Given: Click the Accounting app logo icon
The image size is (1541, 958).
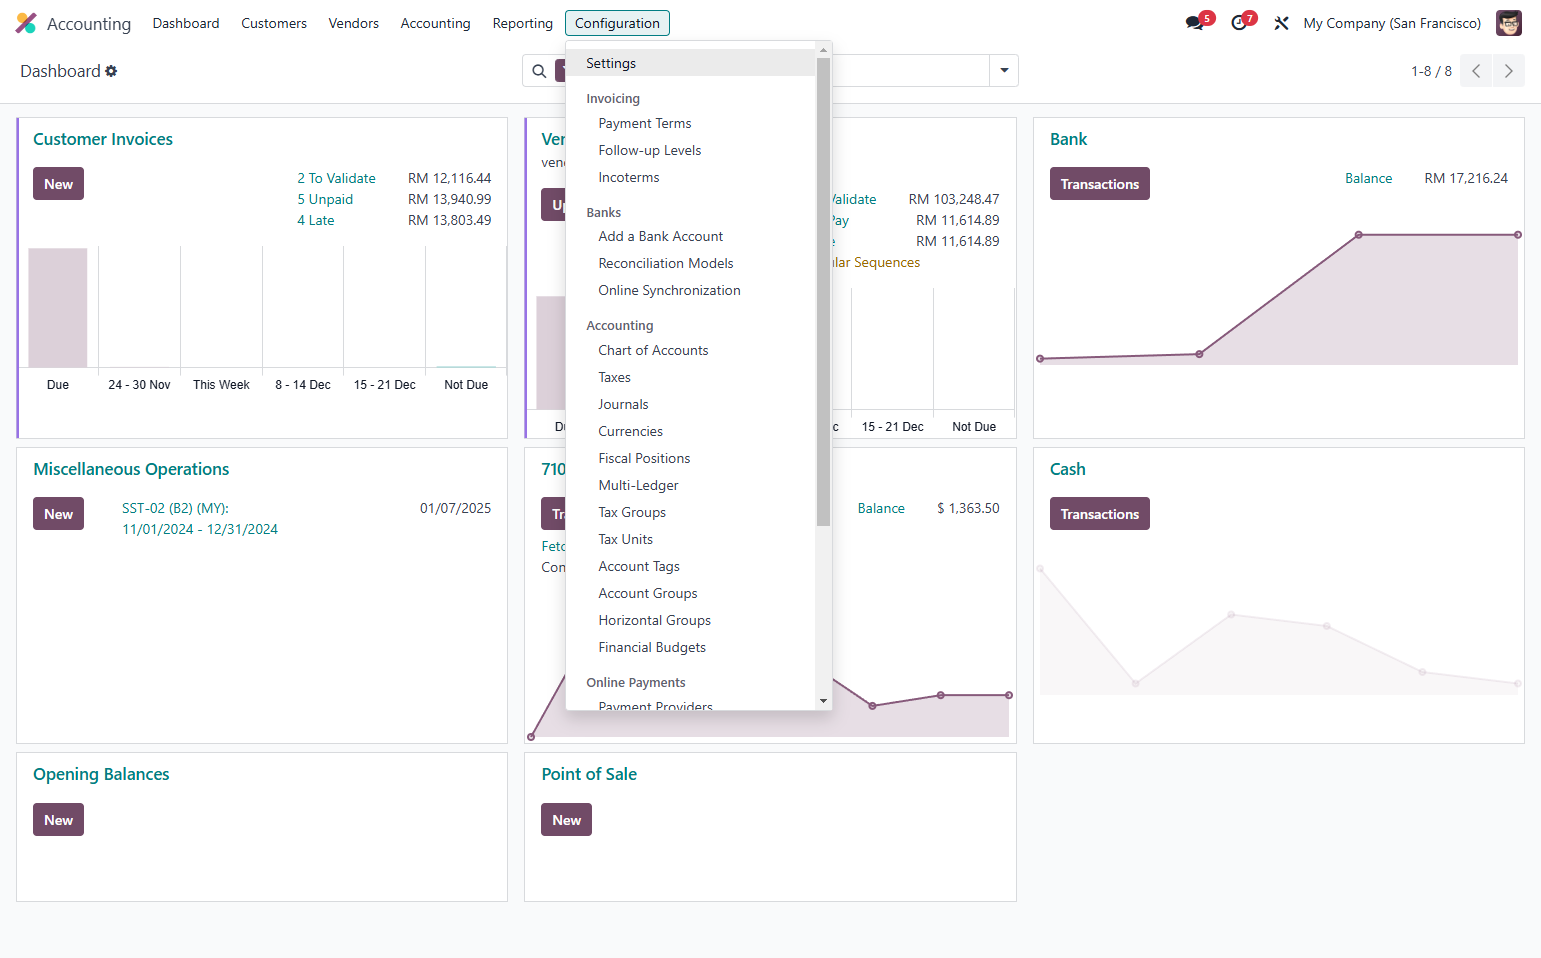Looking at the screenshot, I should click(26, 23).
